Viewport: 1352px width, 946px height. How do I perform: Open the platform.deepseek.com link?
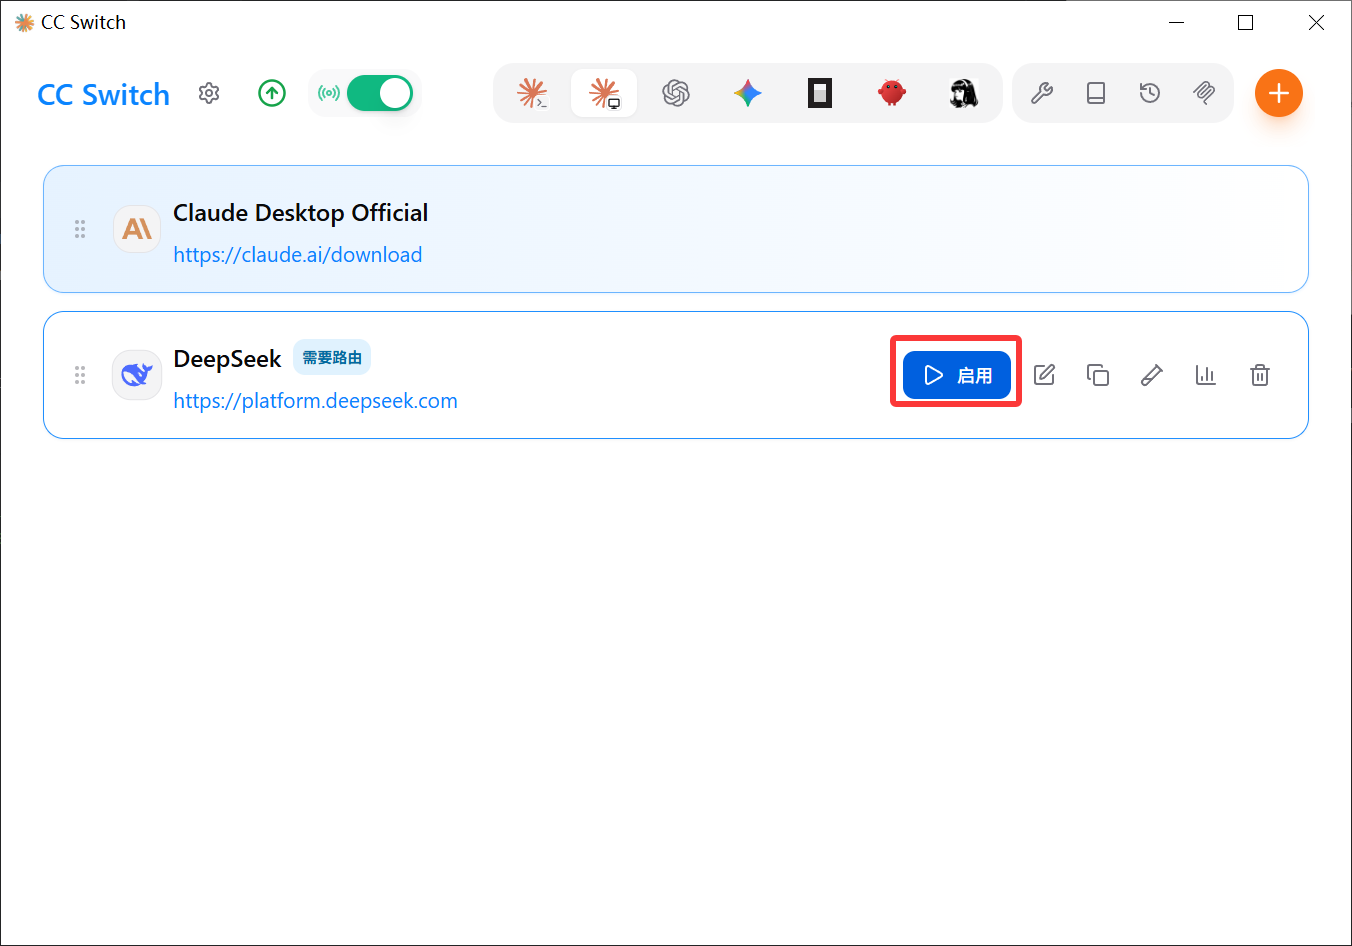(x=316, y=401)
